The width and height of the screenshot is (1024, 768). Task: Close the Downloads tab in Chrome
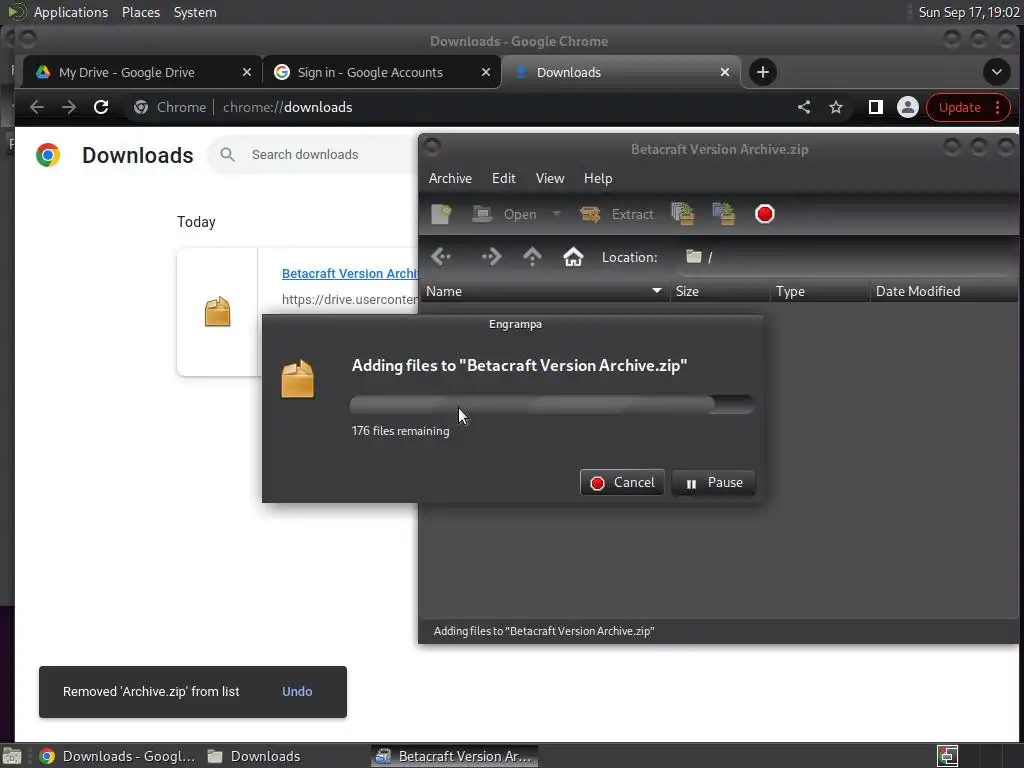(725, 72)
